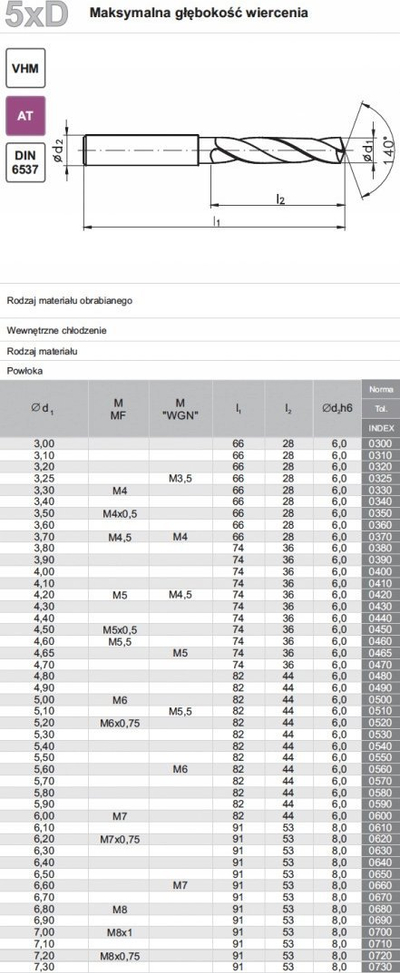
Task: Select the Wewnętrzne chłodzenie row
Action: [x=200, y=330]
